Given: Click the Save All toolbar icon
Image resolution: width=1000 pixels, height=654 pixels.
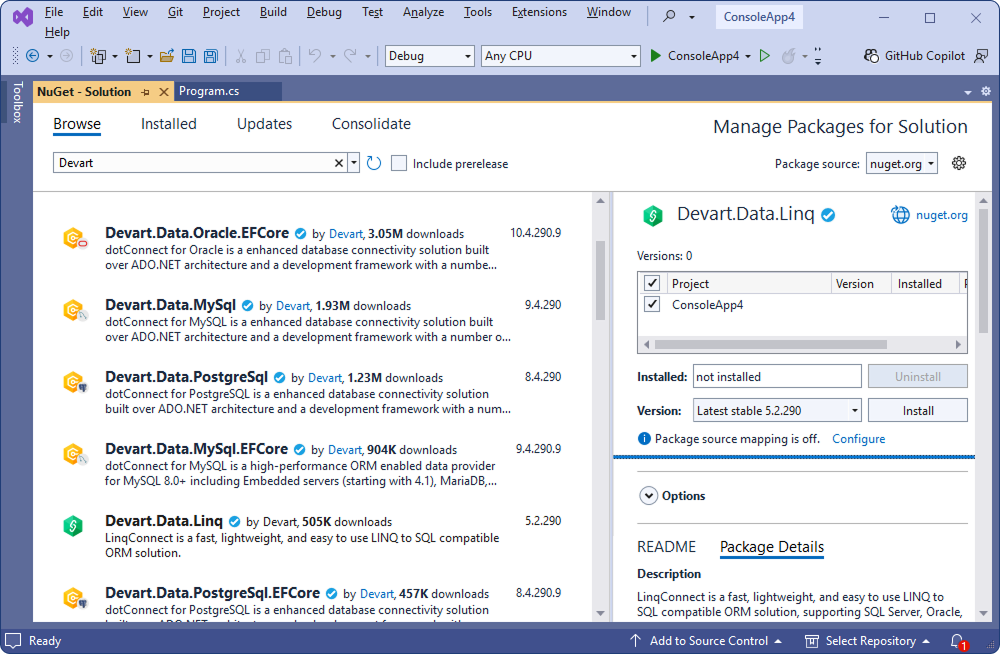Looking at the screenshot, I should [x=210, y=56].
